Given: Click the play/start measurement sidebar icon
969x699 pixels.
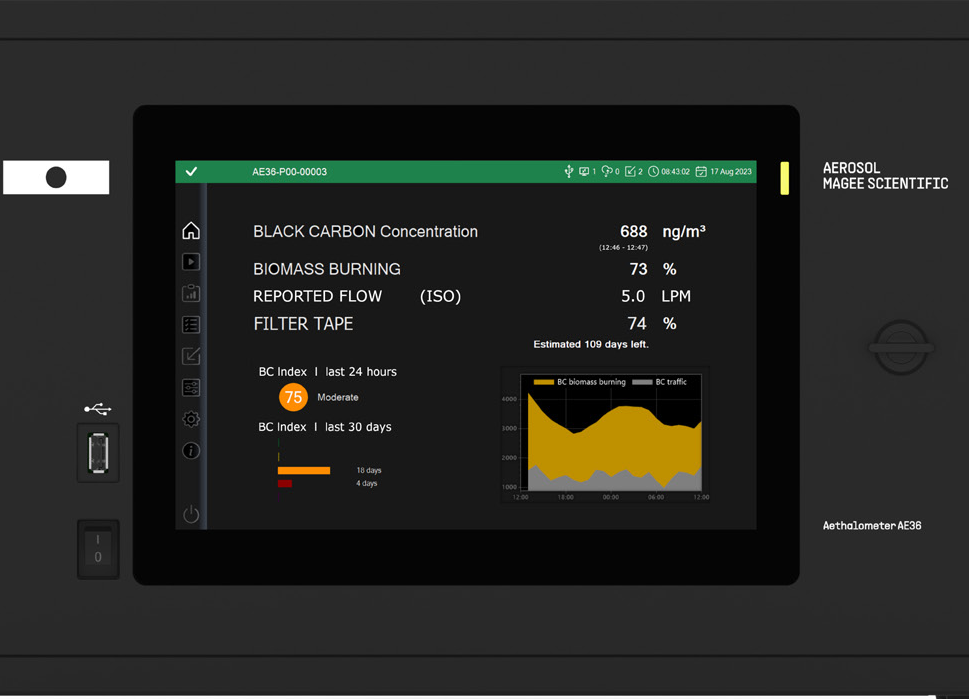Looking at the screenshot, I should pyautogui.click(x=191, y=262).
